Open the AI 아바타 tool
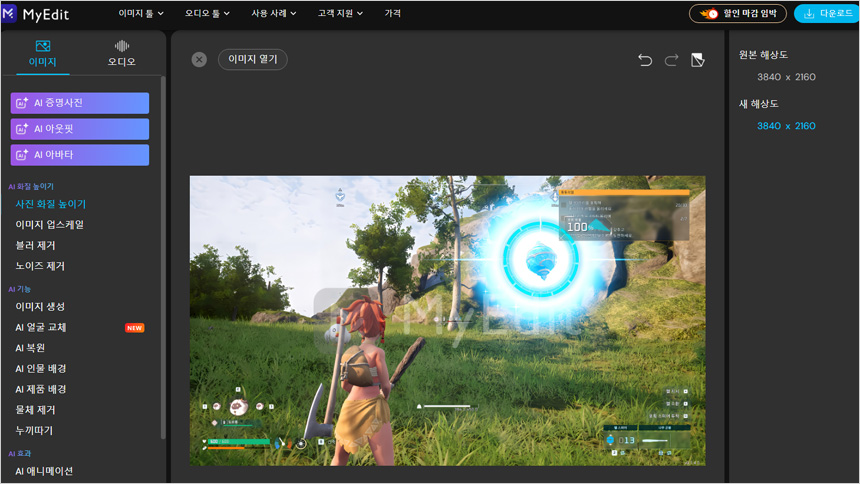This screenshot has height=484, width=860. [x=80, y=155]
